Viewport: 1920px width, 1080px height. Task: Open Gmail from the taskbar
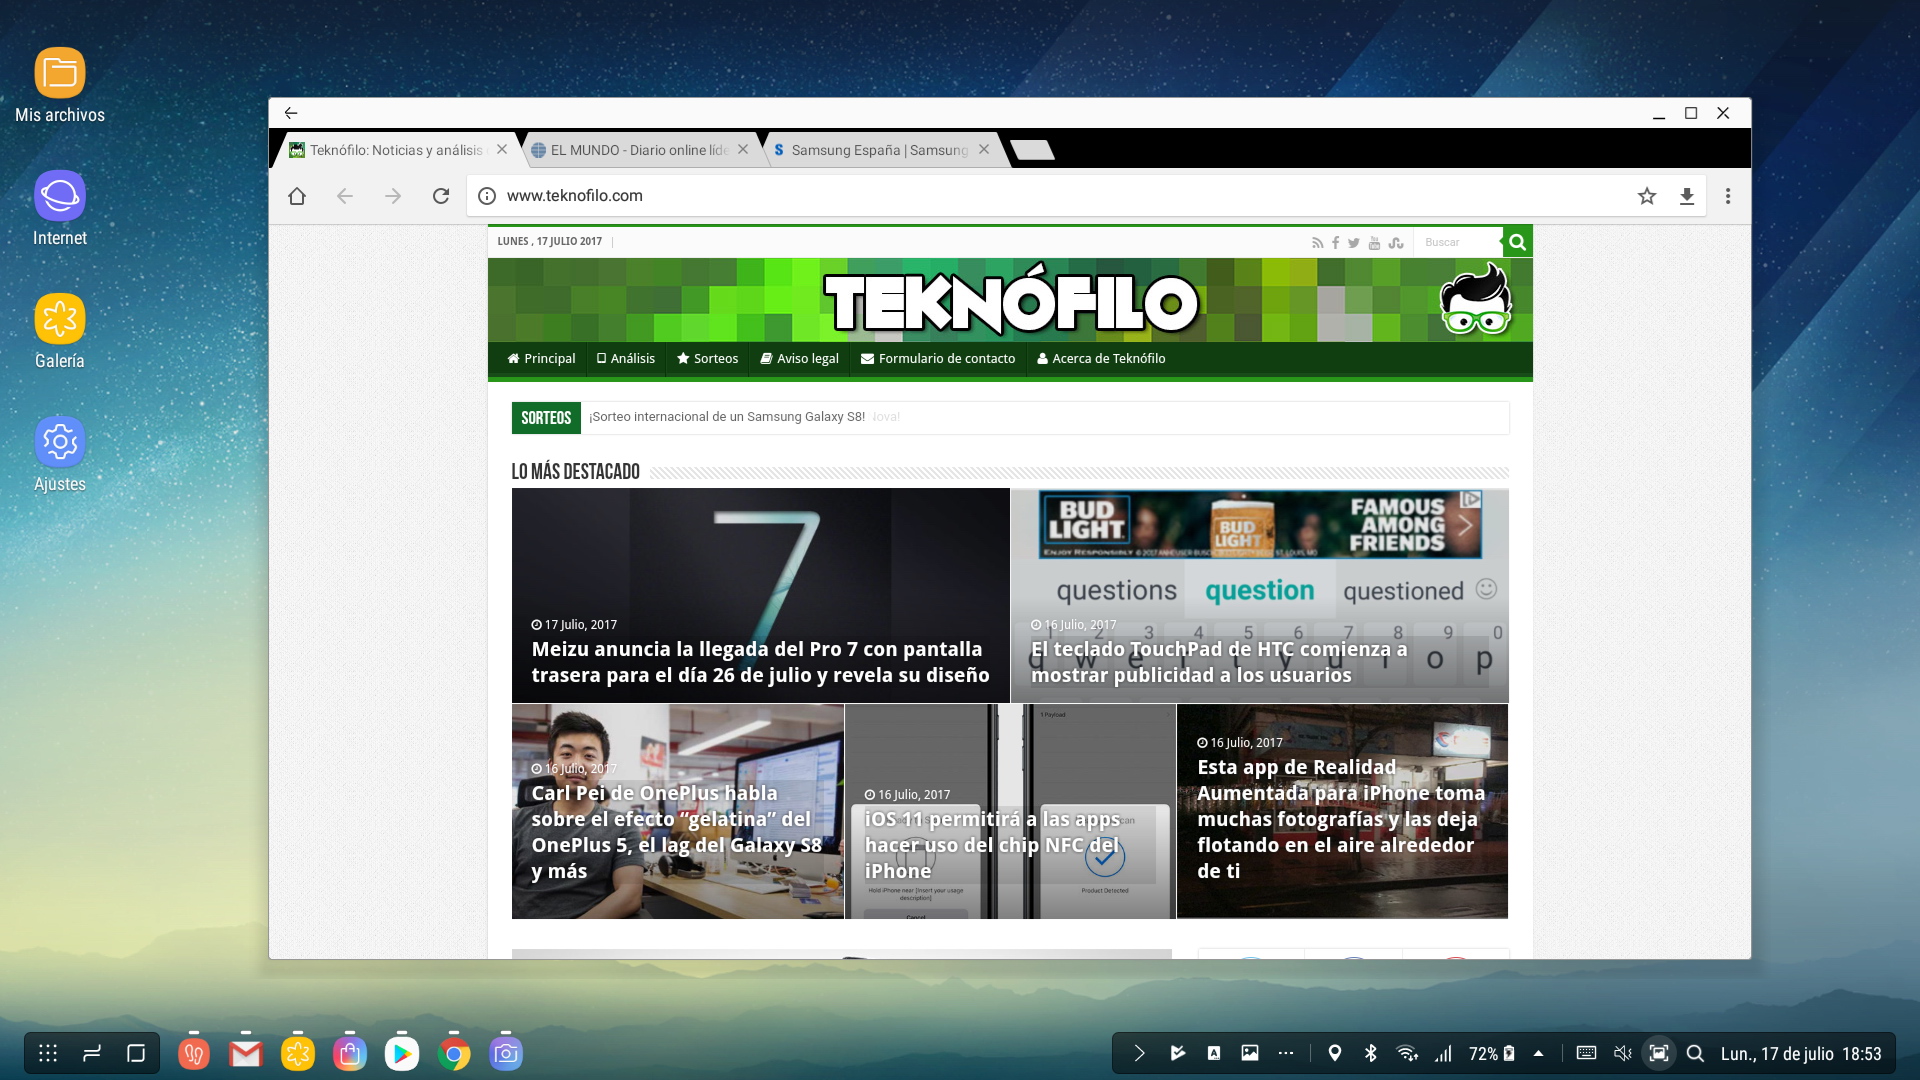[x=246, y=1053]
